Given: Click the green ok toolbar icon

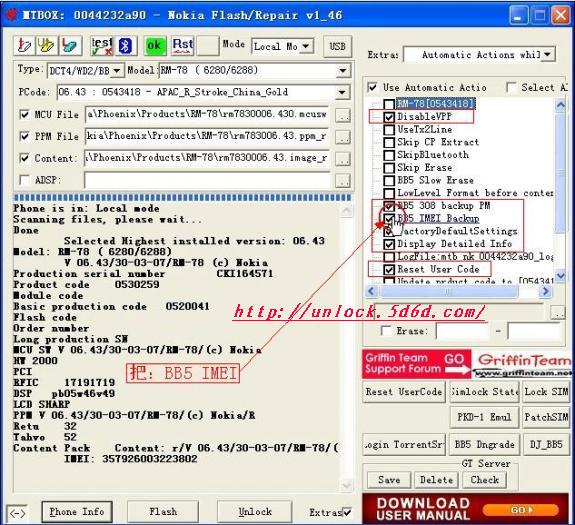Looking at the screenshot, I should coord(155,46).
